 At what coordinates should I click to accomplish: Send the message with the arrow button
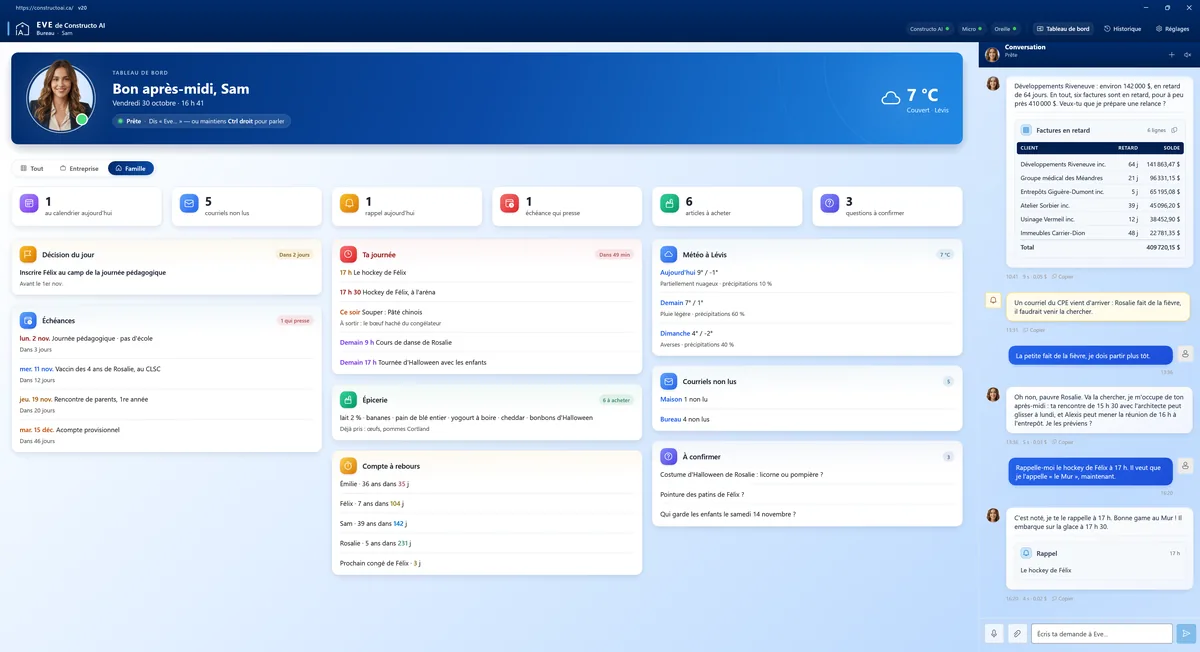[1186, 633]
